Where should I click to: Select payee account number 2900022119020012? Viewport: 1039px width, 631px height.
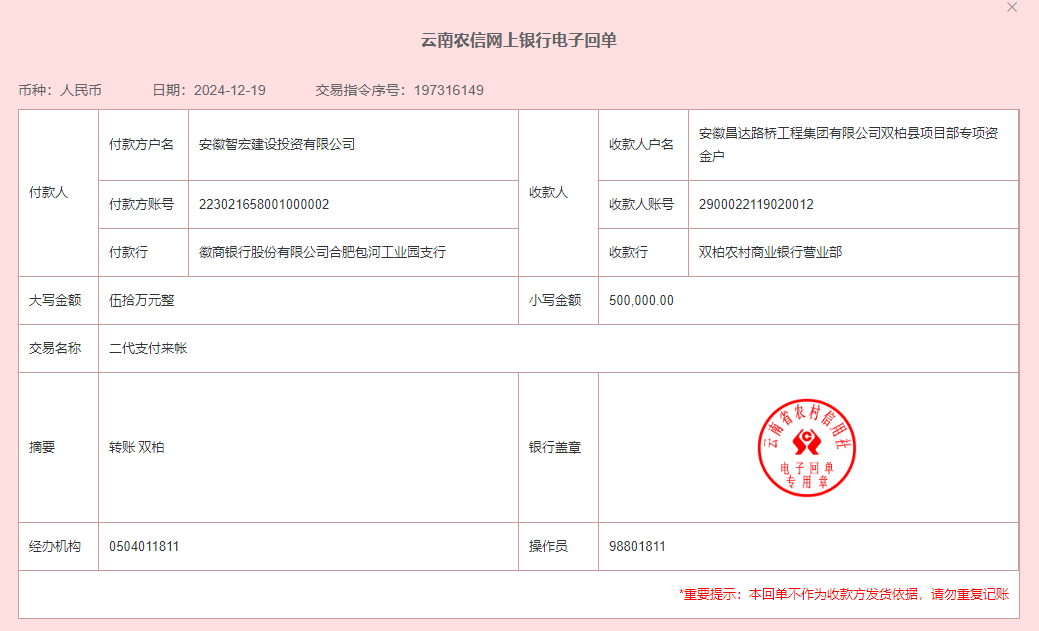click(756, 205)
